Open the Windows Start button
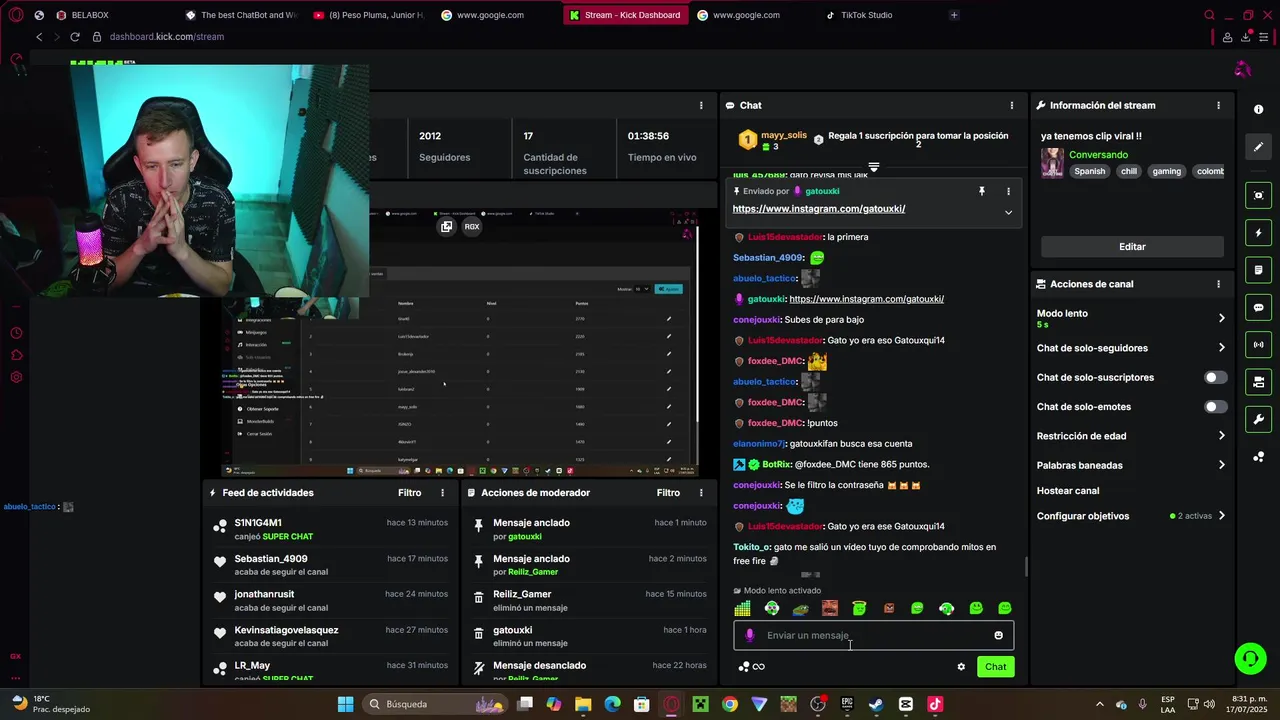 coord(345,704)
